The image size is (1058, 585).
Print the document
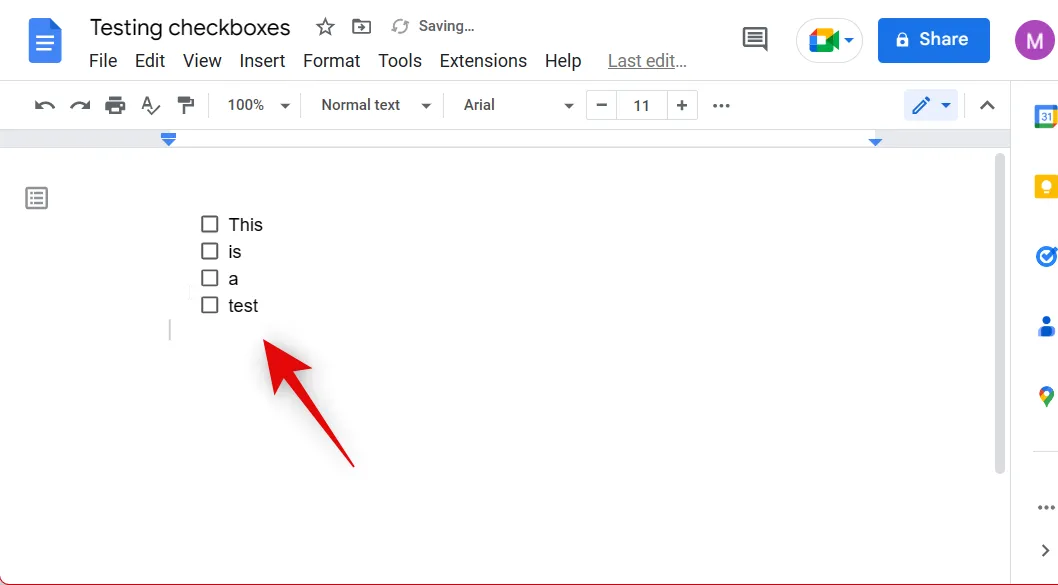115,105
